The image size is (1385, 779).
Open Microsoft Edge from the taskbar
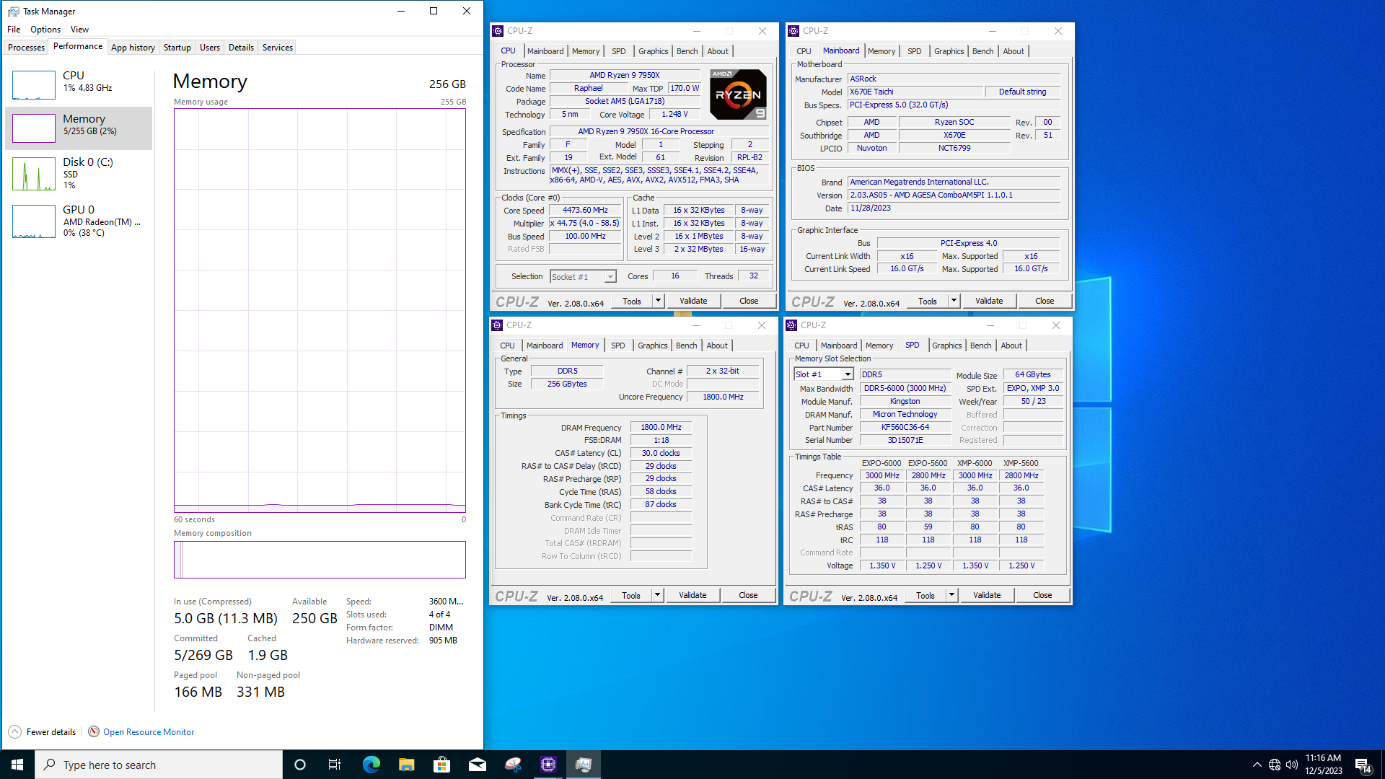[371, 765]
